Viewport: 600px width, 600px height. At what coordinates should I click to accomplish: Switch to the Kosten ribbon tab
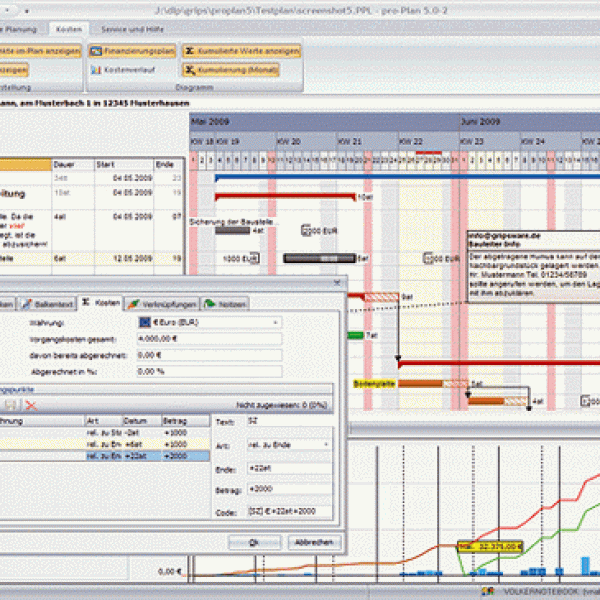tap(69, 31)
